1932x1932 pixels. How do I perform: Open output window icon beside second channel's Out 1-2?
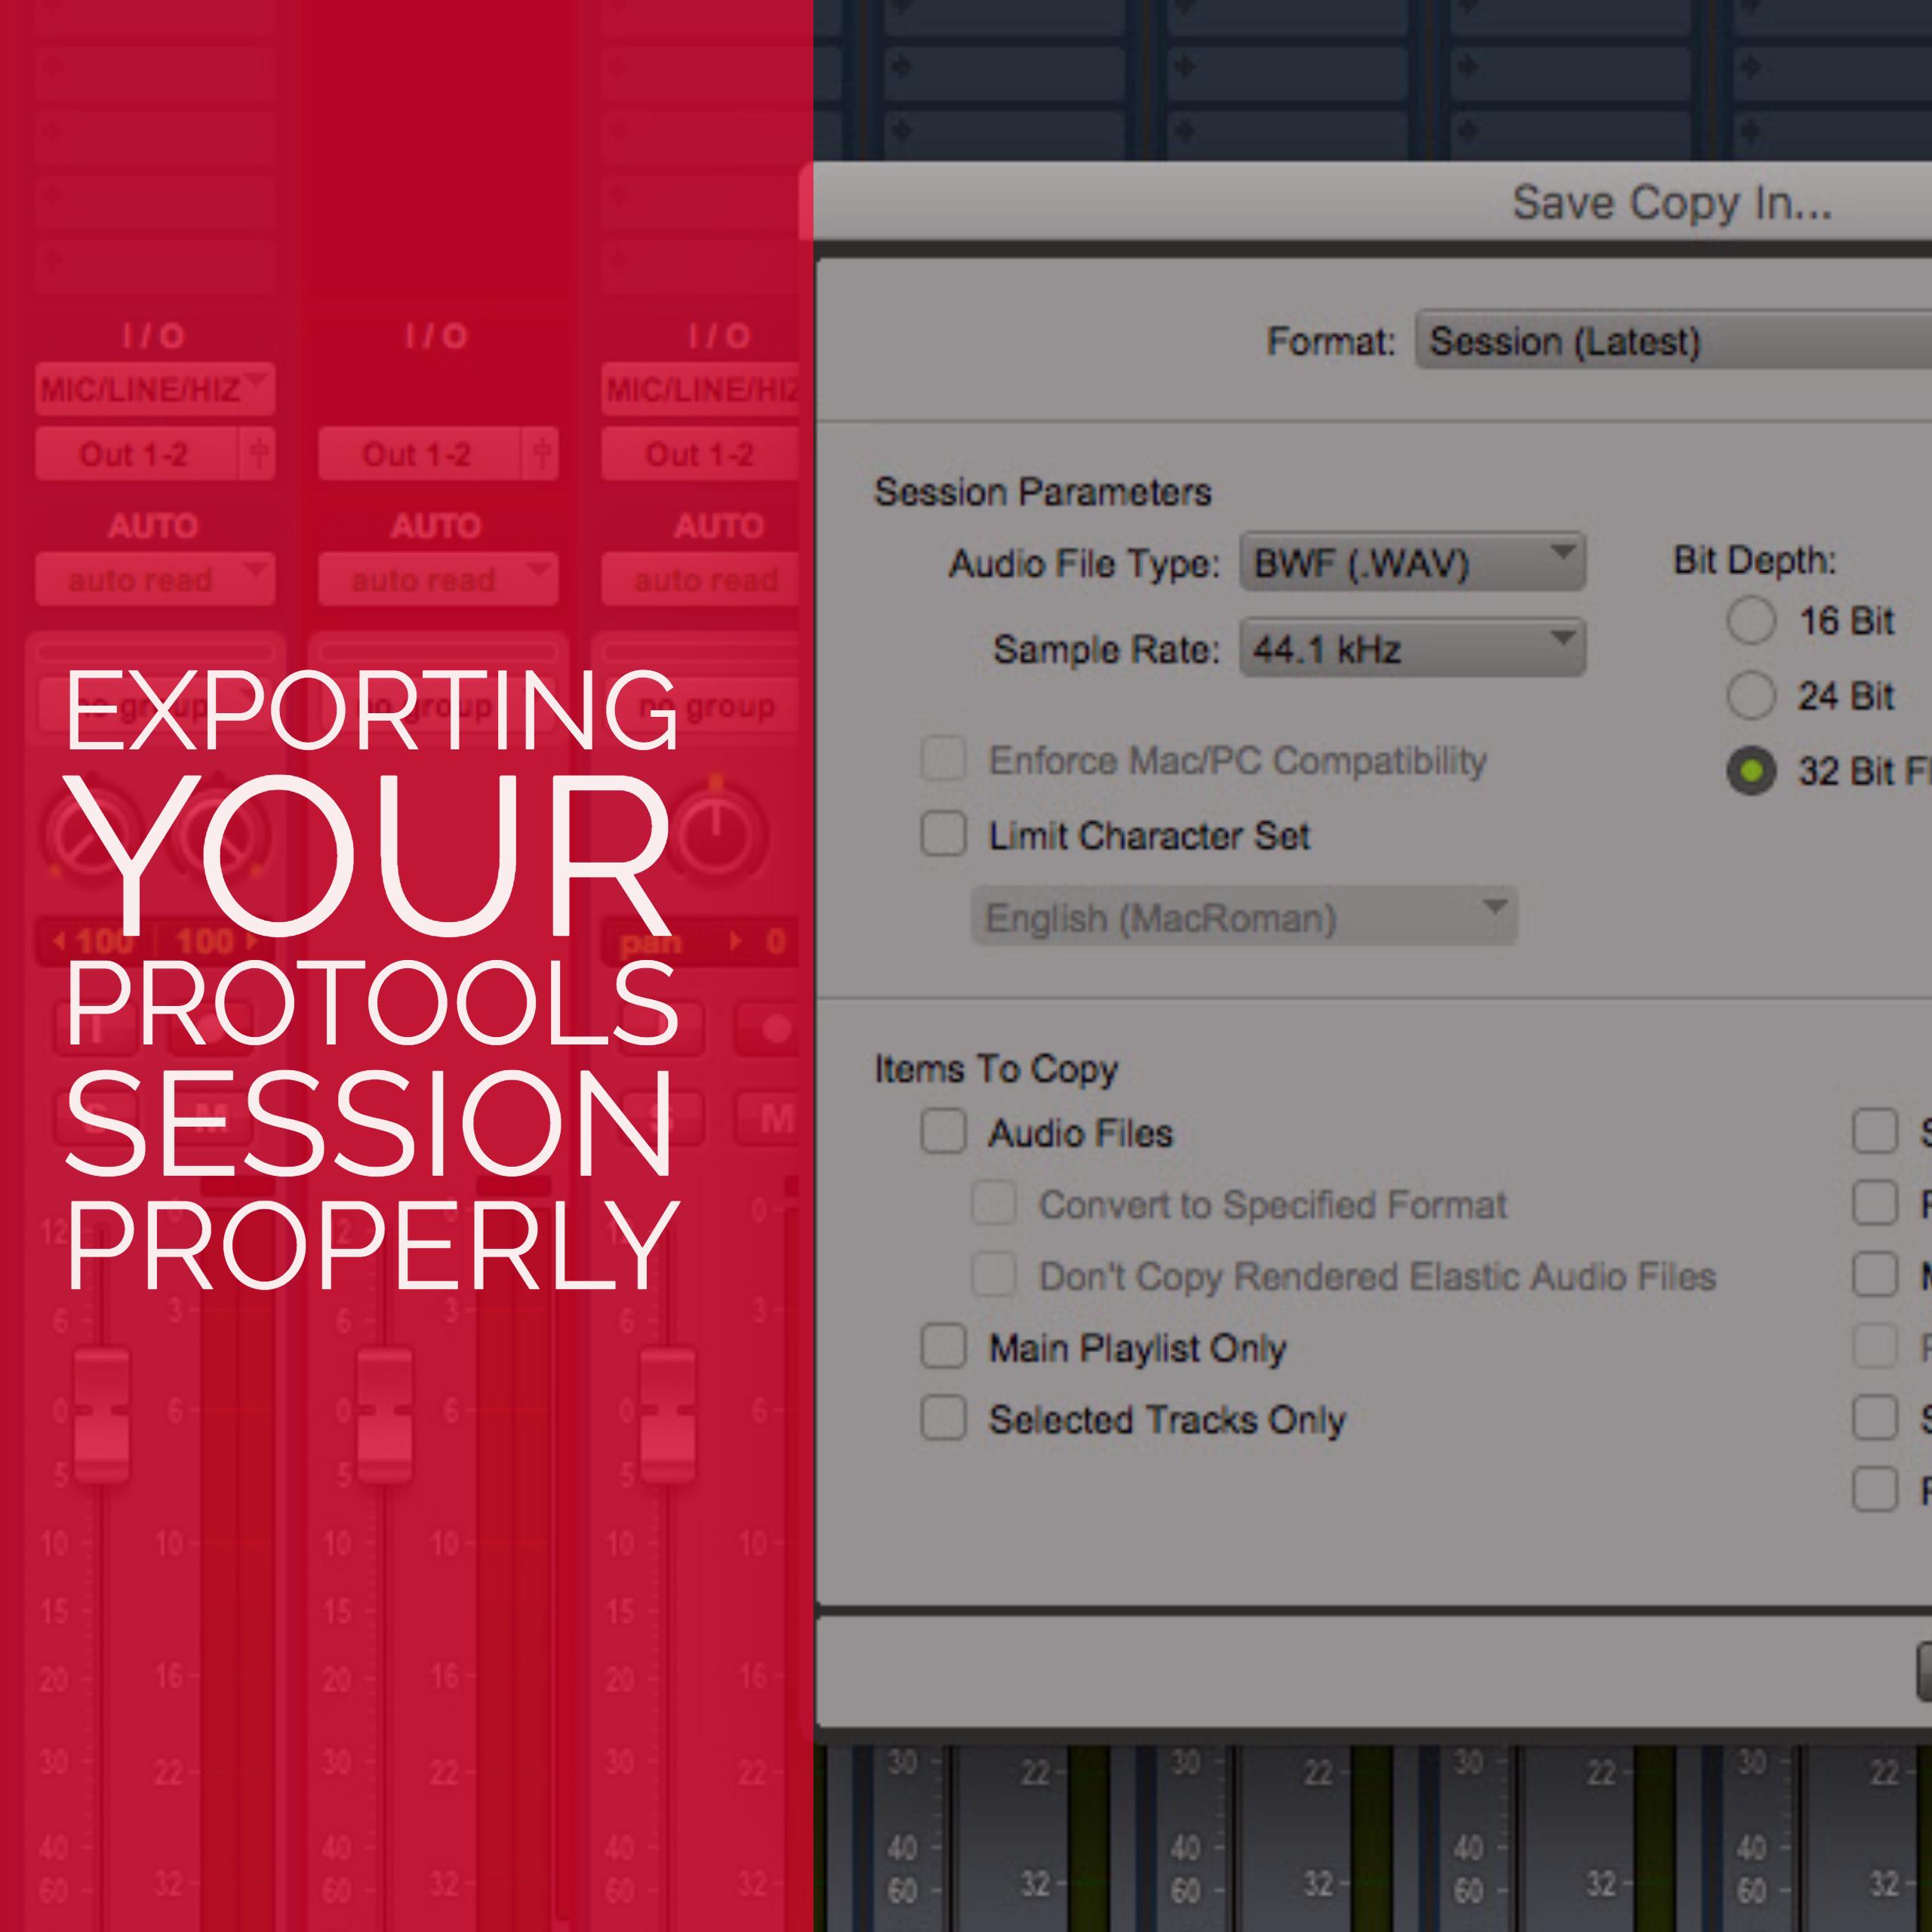(x=541, y=454)
